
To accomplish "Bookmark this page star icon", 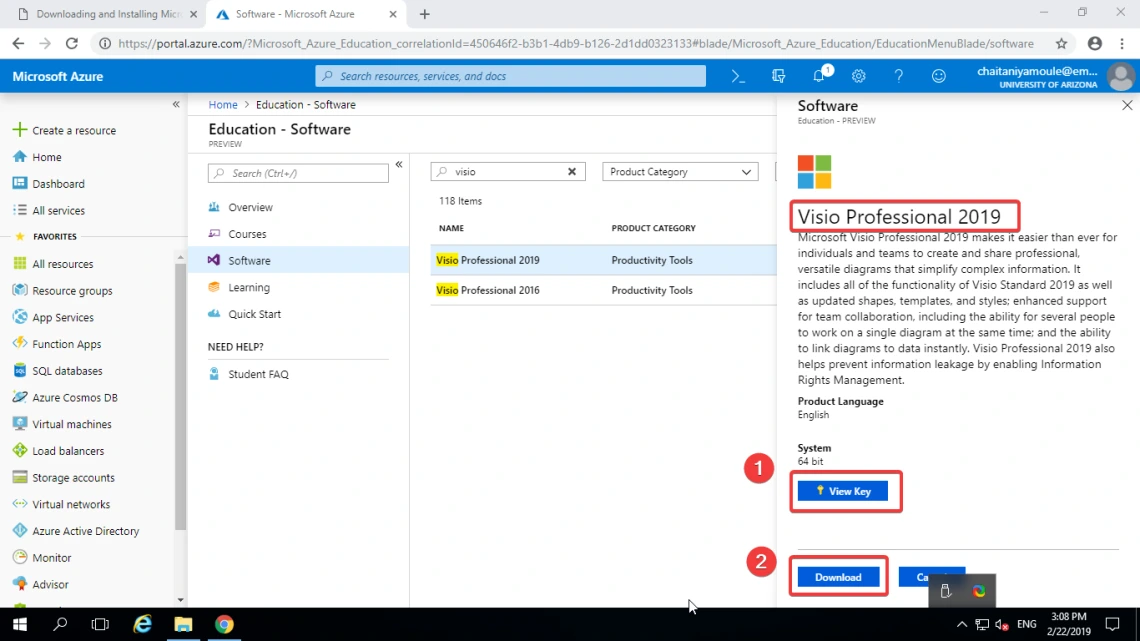I will [1061, 44].
